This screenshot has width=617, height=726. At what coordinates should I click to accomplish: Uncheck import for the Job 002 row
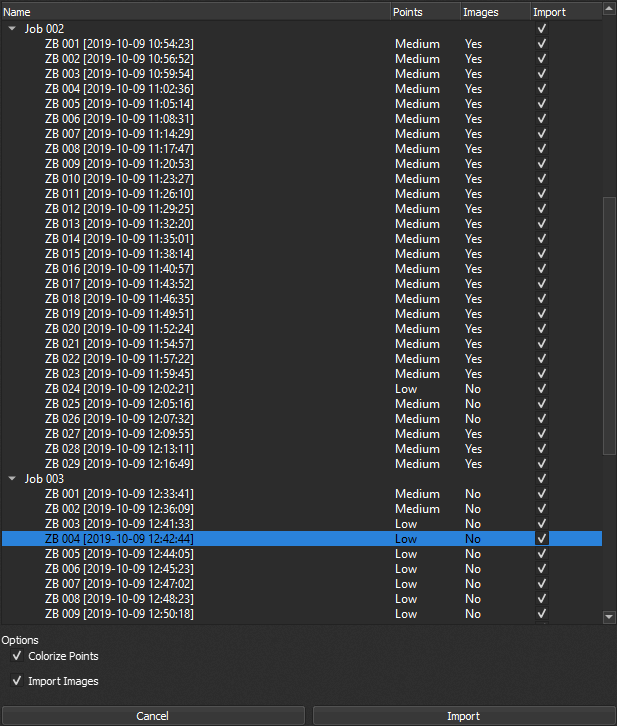click(542, 29)
